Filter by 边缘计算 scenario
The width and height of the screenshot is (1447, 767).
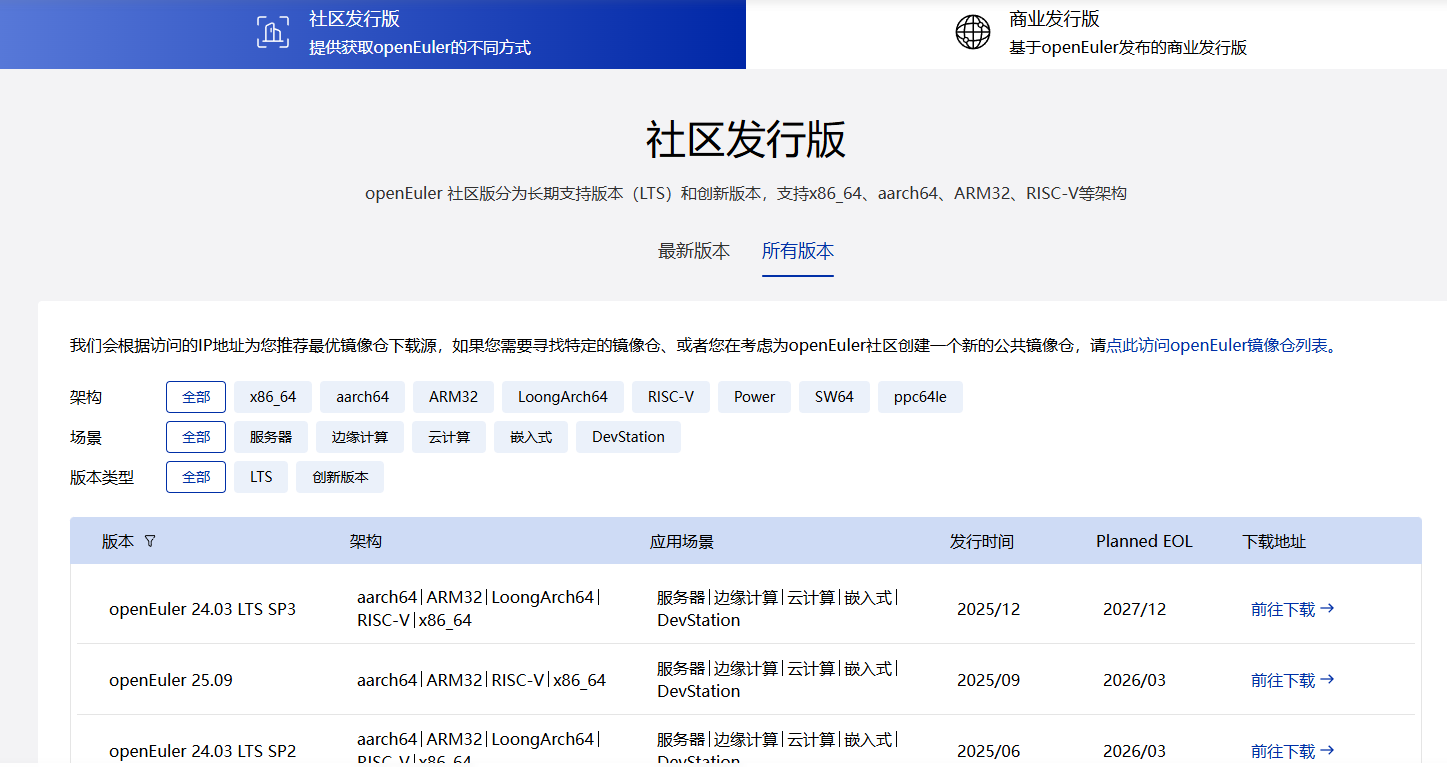tap(359, 437)
